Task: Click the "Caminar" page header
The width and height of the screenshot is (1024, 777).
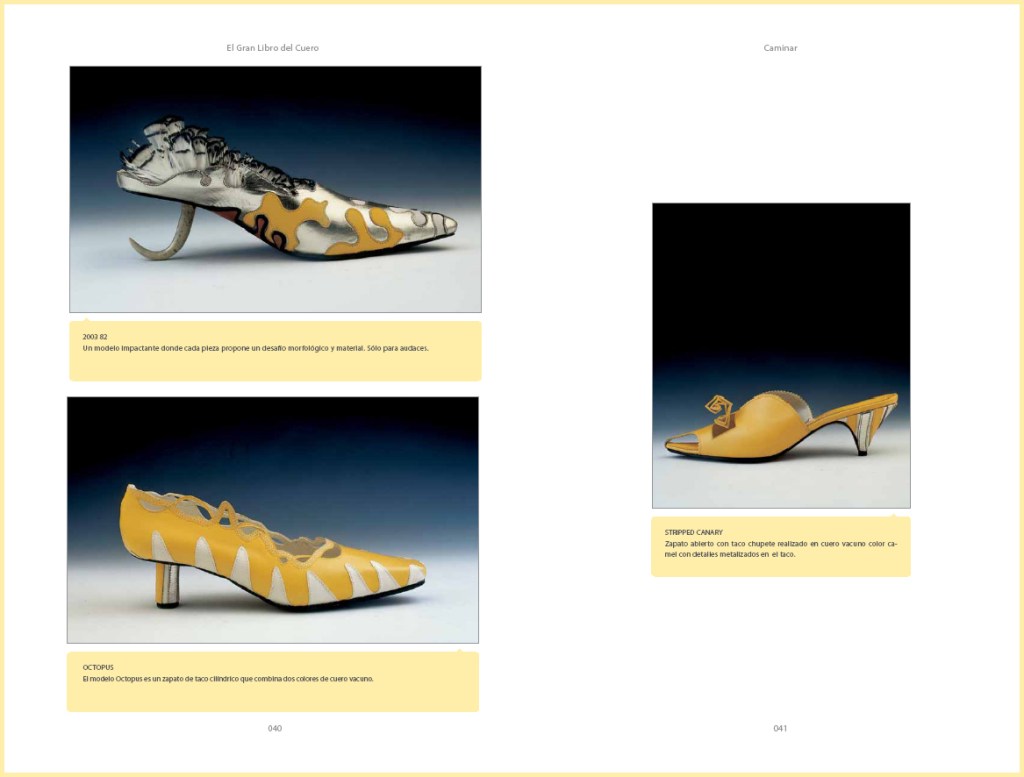Action: click(780, 47)
